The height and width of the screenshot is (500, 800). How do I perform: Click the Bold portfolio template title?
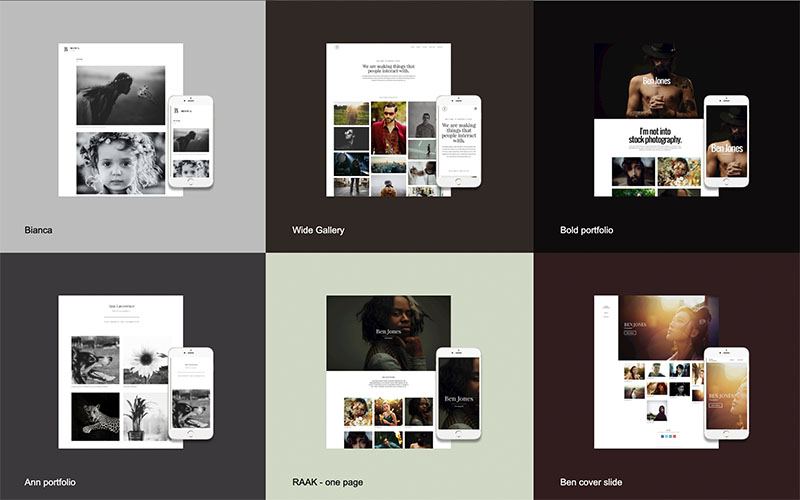pos(586,230)
